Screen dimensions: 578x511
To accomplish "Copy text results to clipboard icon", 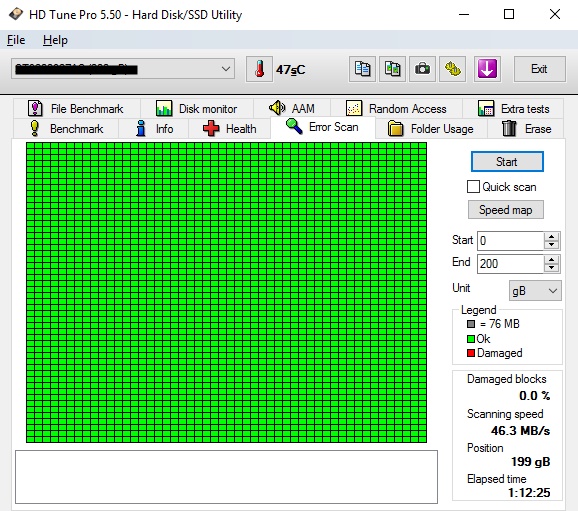I will pos(362,69).
